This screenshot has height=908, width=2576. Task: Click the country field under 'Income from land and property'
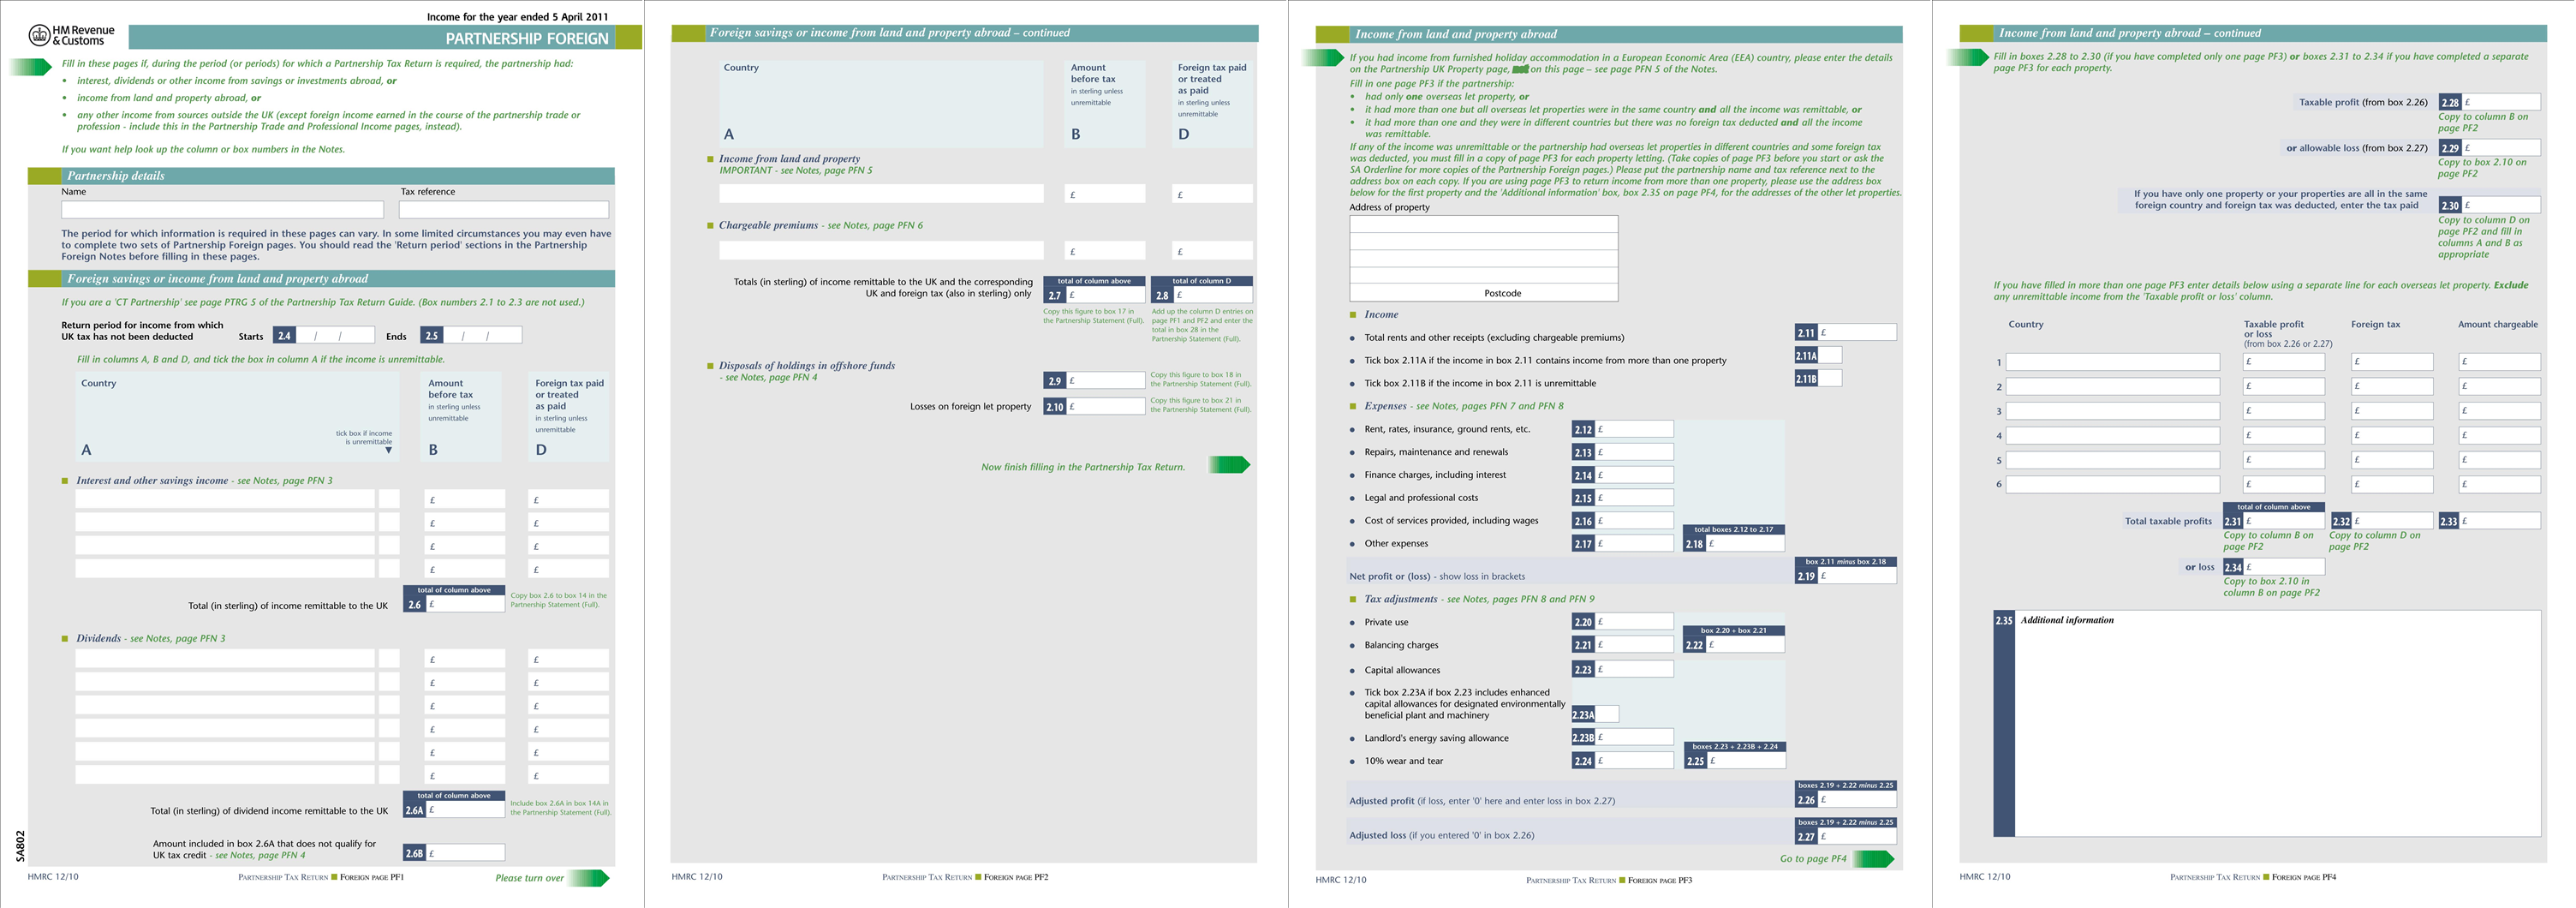click(881, 193)
